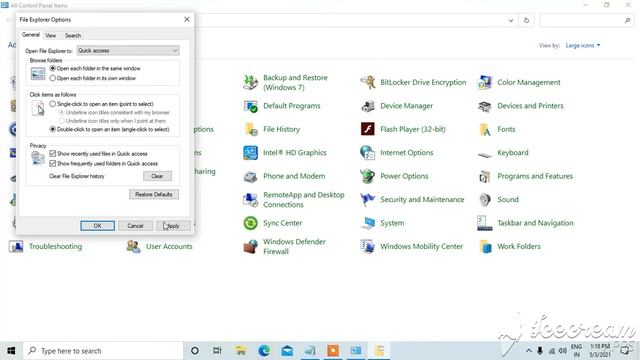Choose Double-click to open an item

(x=53, y=129)
